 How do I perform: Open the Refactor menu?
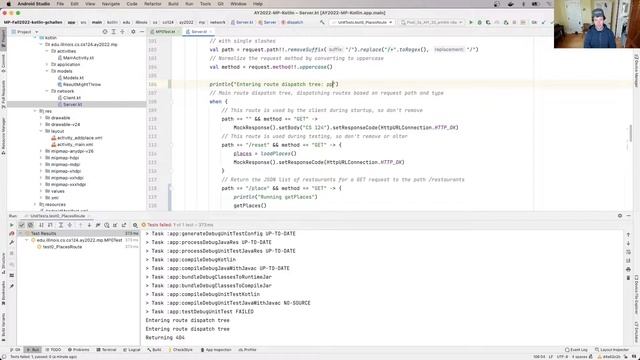point(153,4)
